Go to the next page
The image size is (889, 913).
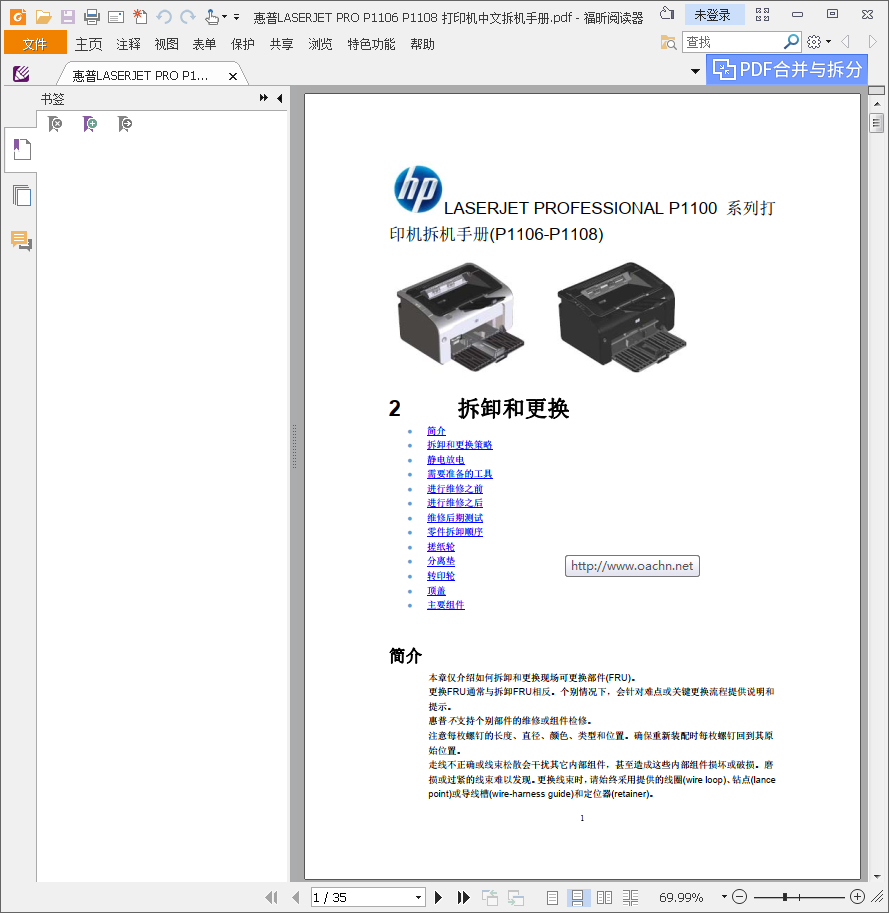tap(439, 897)
